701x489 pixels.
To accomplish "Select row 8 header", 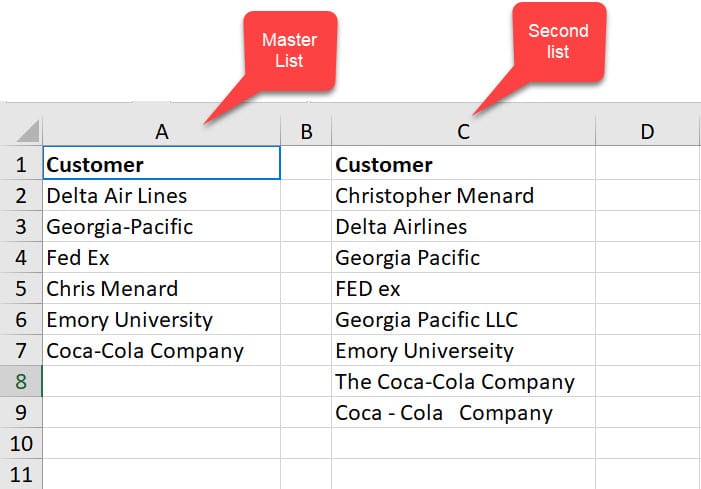I will coord(21,381).
